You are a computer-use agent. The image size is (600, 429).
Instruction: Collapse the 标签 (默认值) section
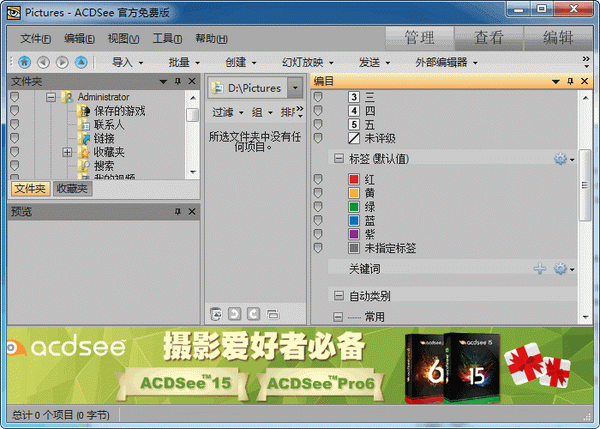[x=339, y=158]
